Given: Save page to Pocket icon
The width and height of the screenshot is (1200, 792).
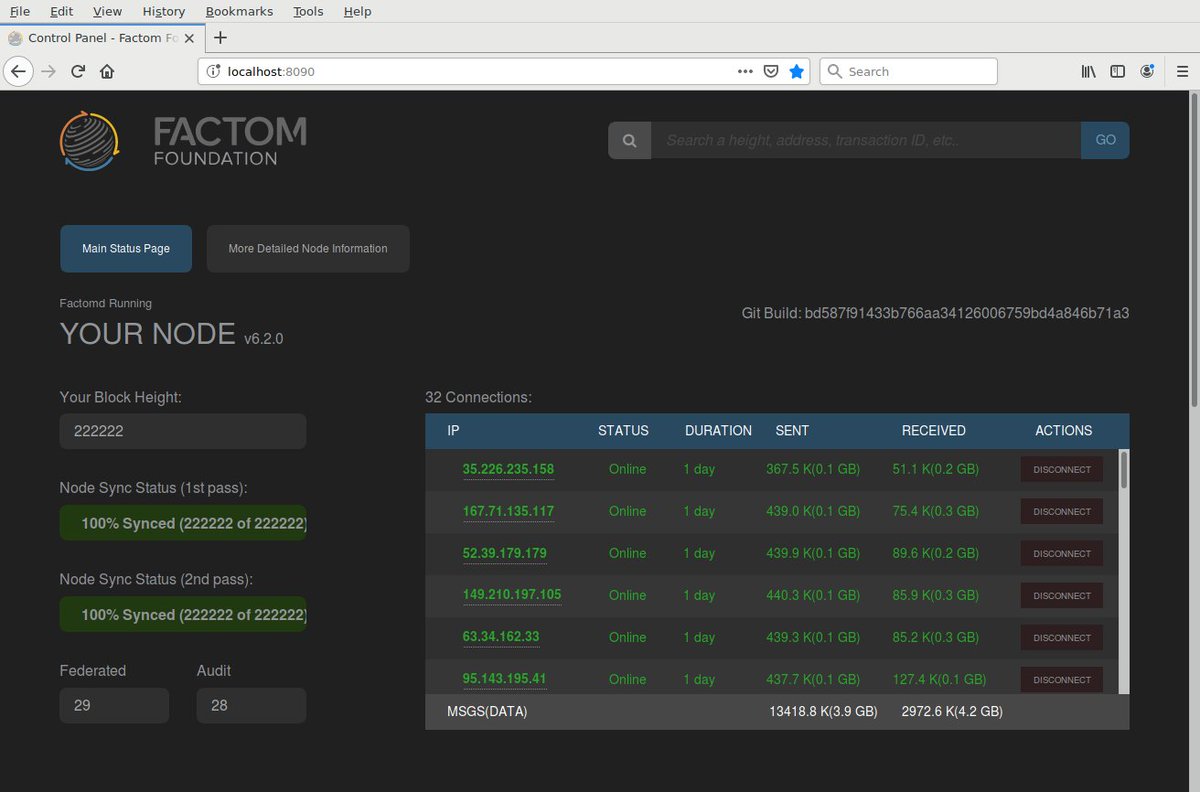Looking at the screenshot, I should pyautogui.click(x=771, y=71).
